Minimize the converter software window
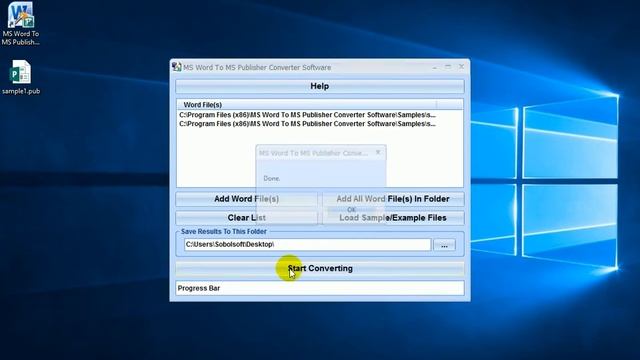640x360 pixels. (435, 67)
